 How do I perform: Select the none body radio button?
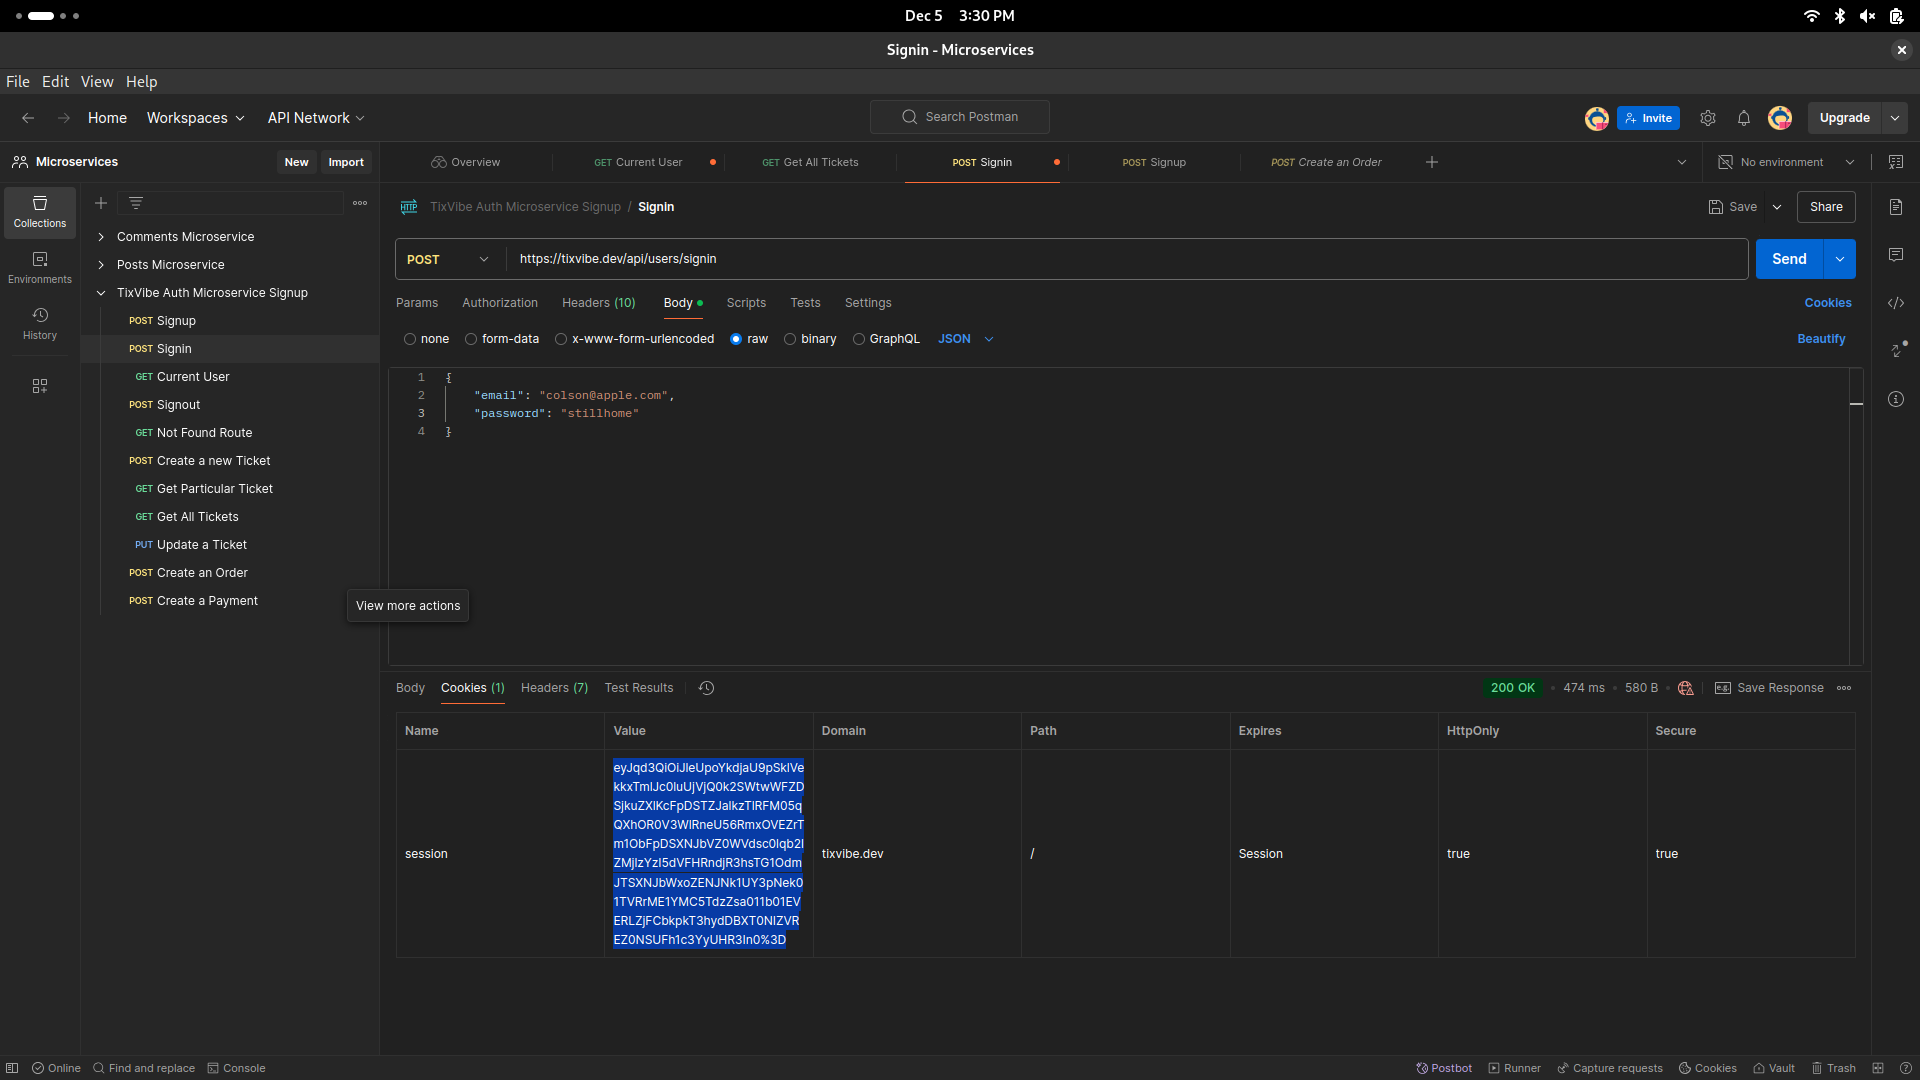[x=410, y=339]
